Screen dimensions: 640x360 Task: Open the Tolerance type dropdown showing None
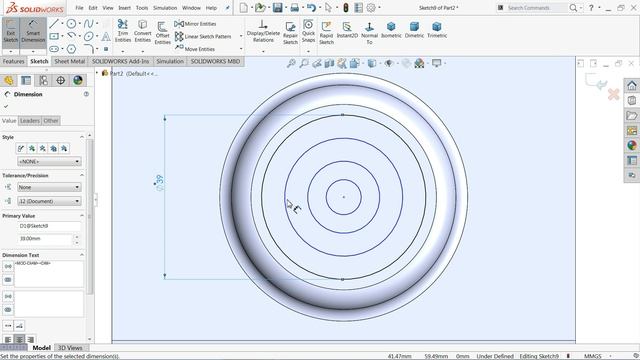[x=49, y=187]
